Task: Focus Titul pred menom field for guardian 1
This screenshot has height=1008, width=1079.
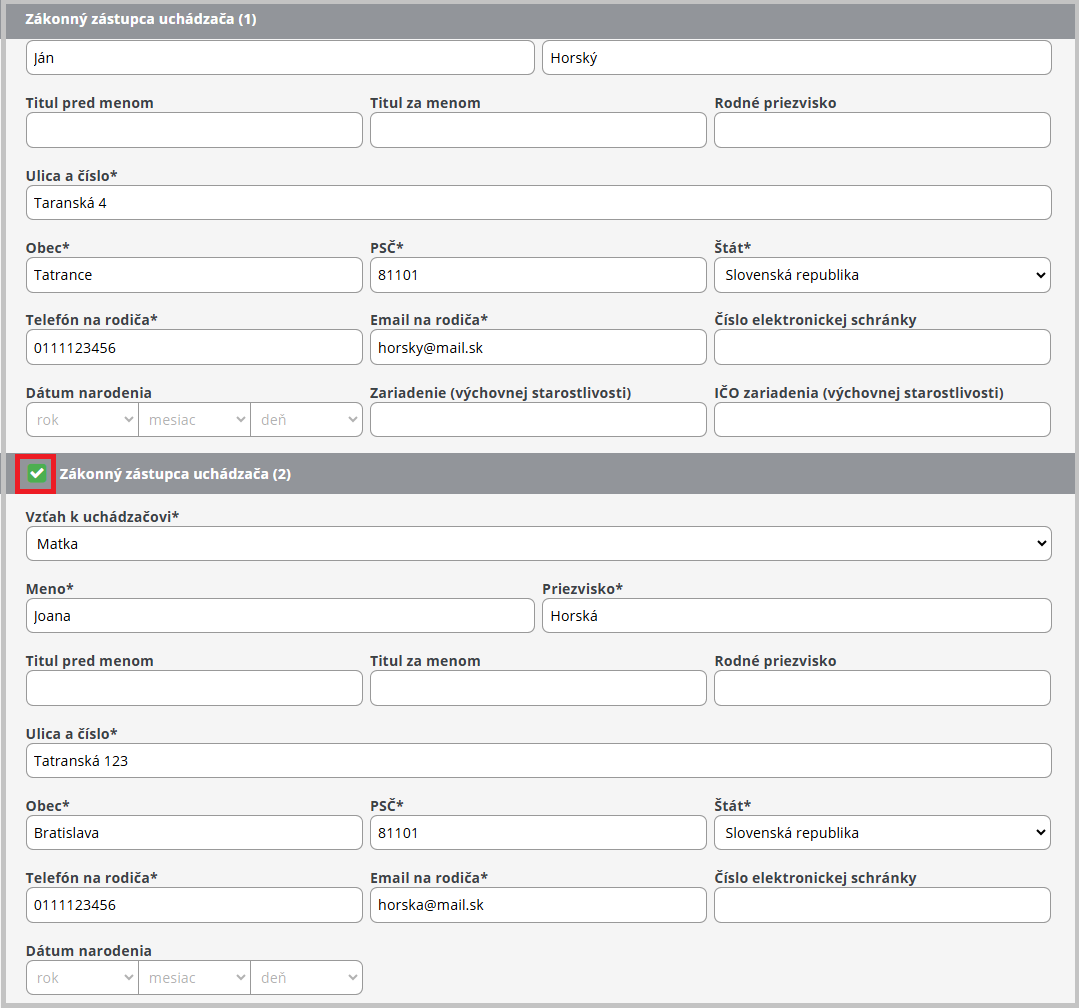Action: click(x=194, y=130)
